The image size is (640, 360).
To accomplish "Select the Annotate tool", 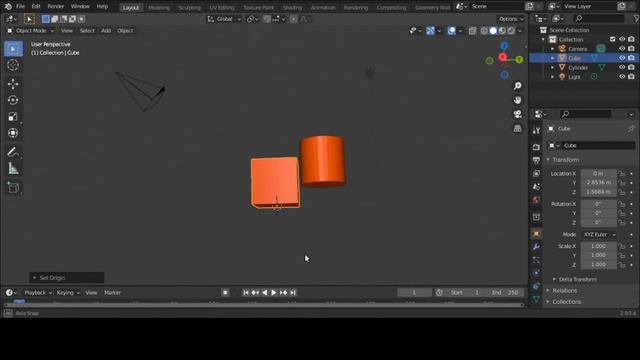I will coord(13,152).
